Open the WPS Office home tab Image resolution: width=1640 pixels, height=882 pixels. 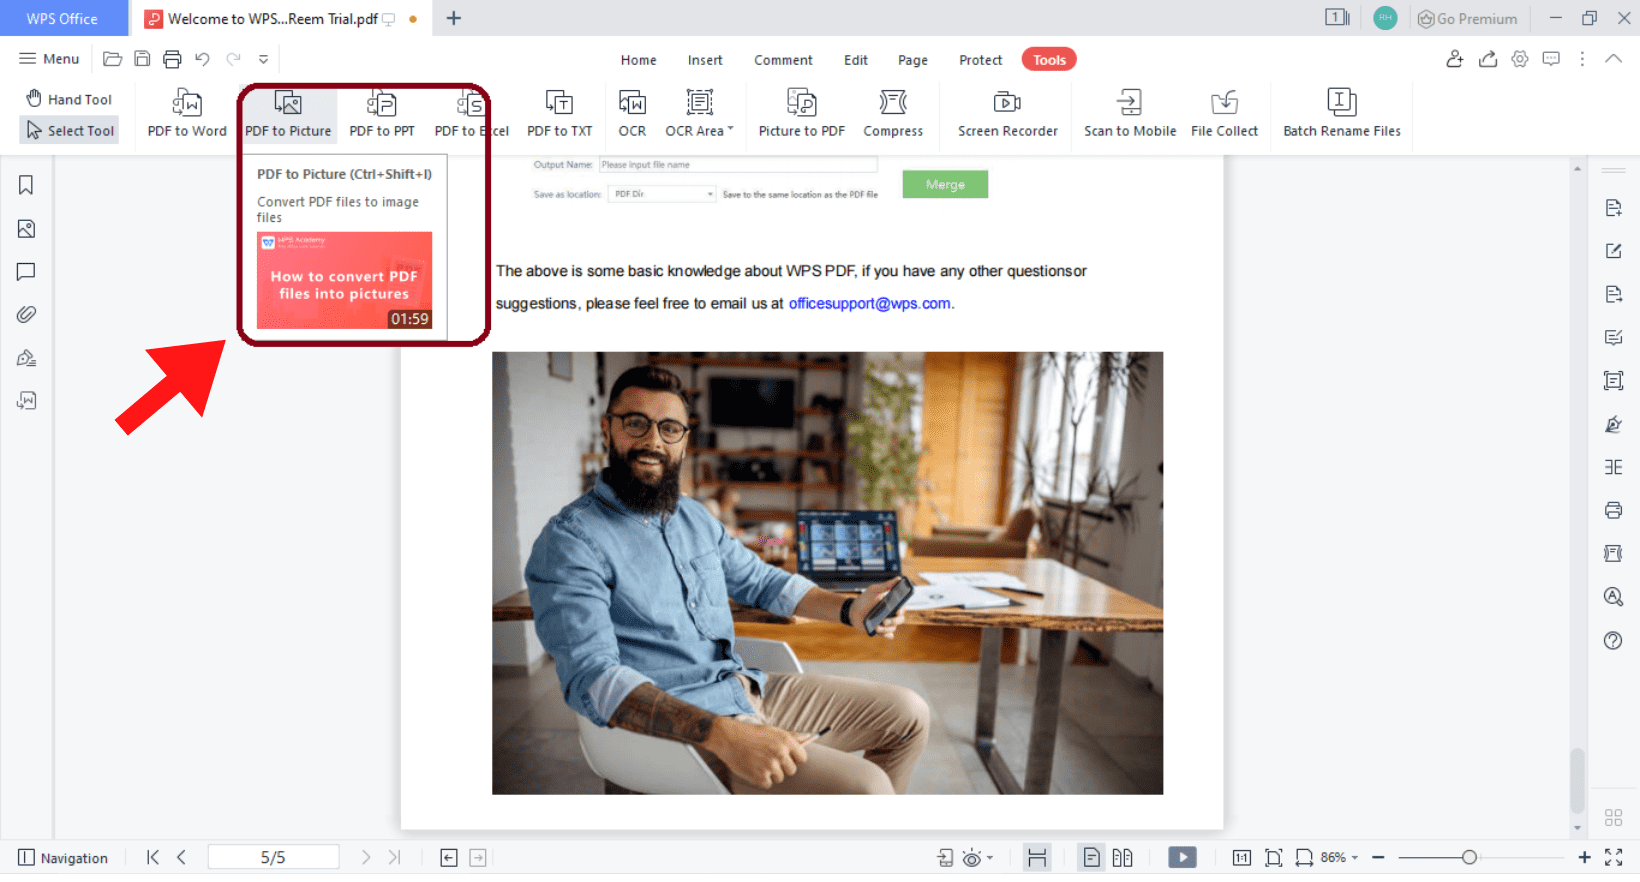click(x=63, y=18)
